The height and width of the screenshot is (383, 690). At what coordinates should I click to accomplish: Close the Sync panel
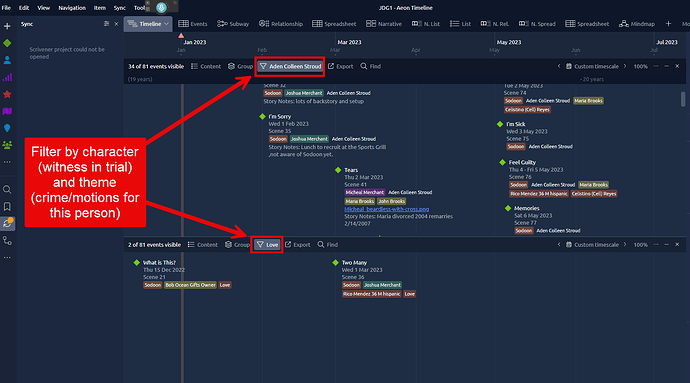click(x=116, y=24)
